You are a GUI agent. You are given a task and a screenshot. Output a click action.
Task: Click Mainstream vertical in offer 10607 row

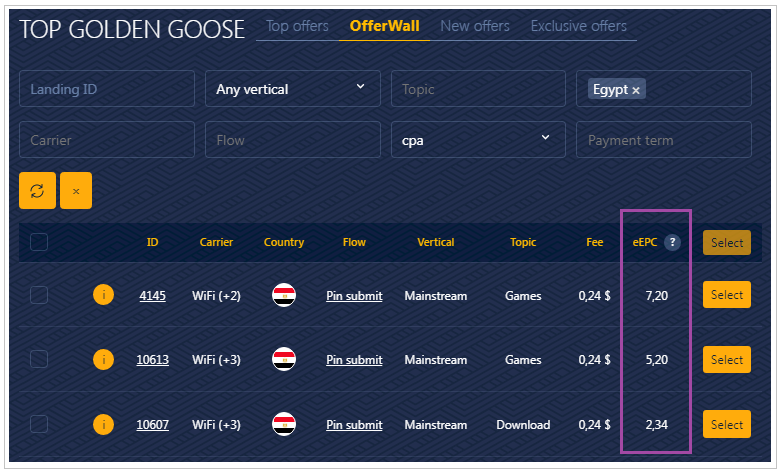click(x=435, y=425)
